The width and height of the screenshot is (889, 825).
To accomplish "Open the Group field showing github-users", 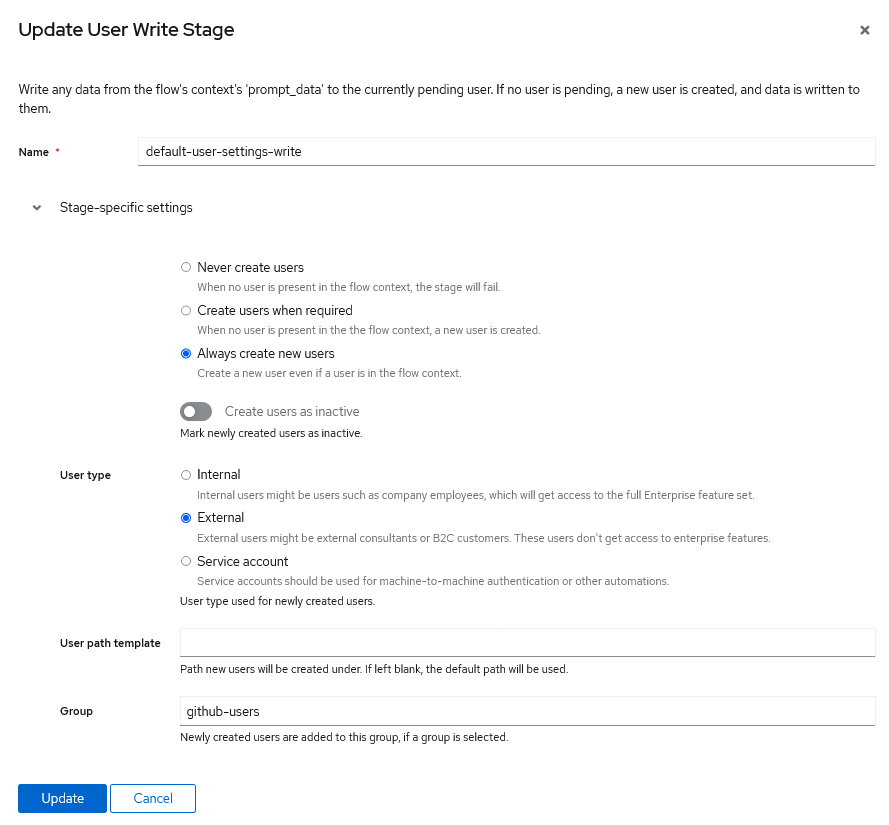I will point(527,711).
